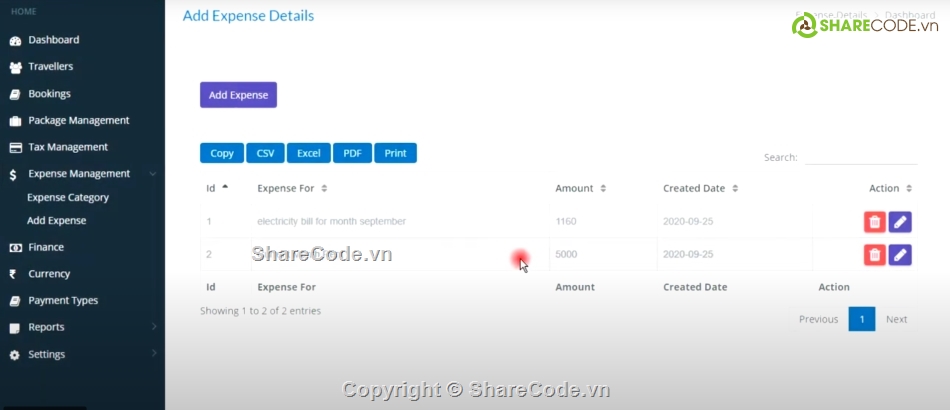Delete the electricity bill expense row
Viewport: 950px width, 410px height.
[874, 222]
